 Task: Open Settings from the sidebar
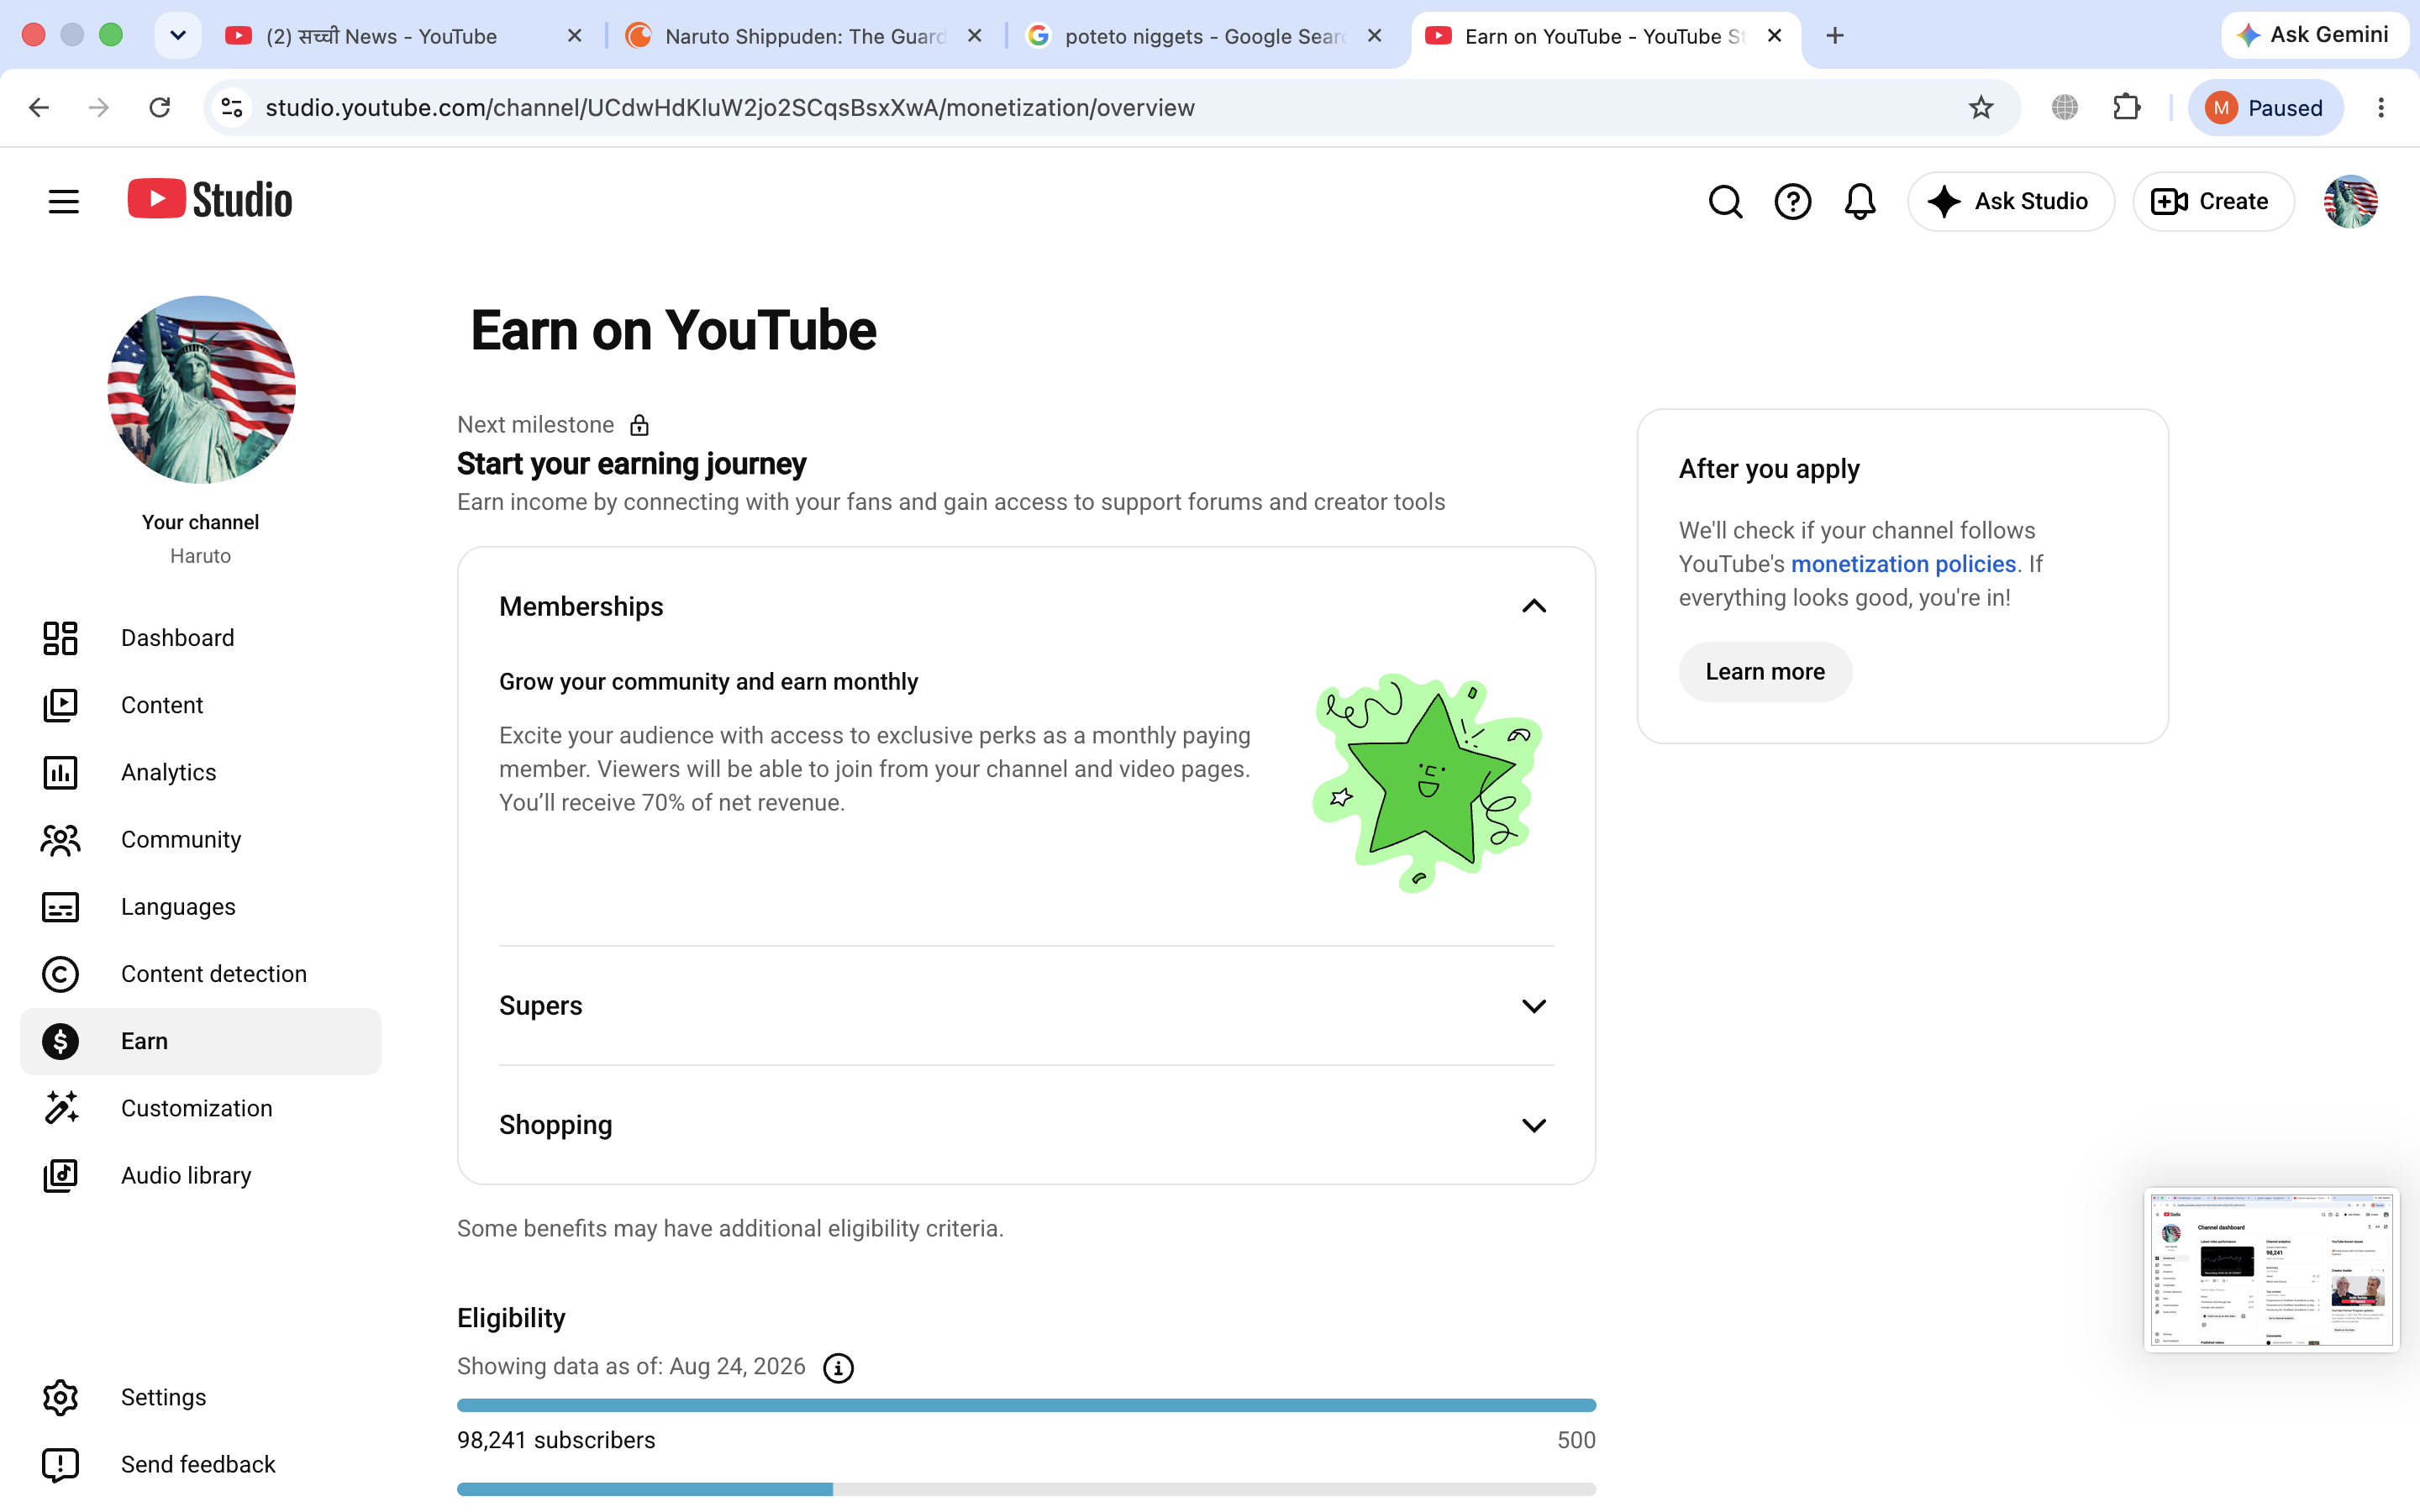[x=200, y=1397]
